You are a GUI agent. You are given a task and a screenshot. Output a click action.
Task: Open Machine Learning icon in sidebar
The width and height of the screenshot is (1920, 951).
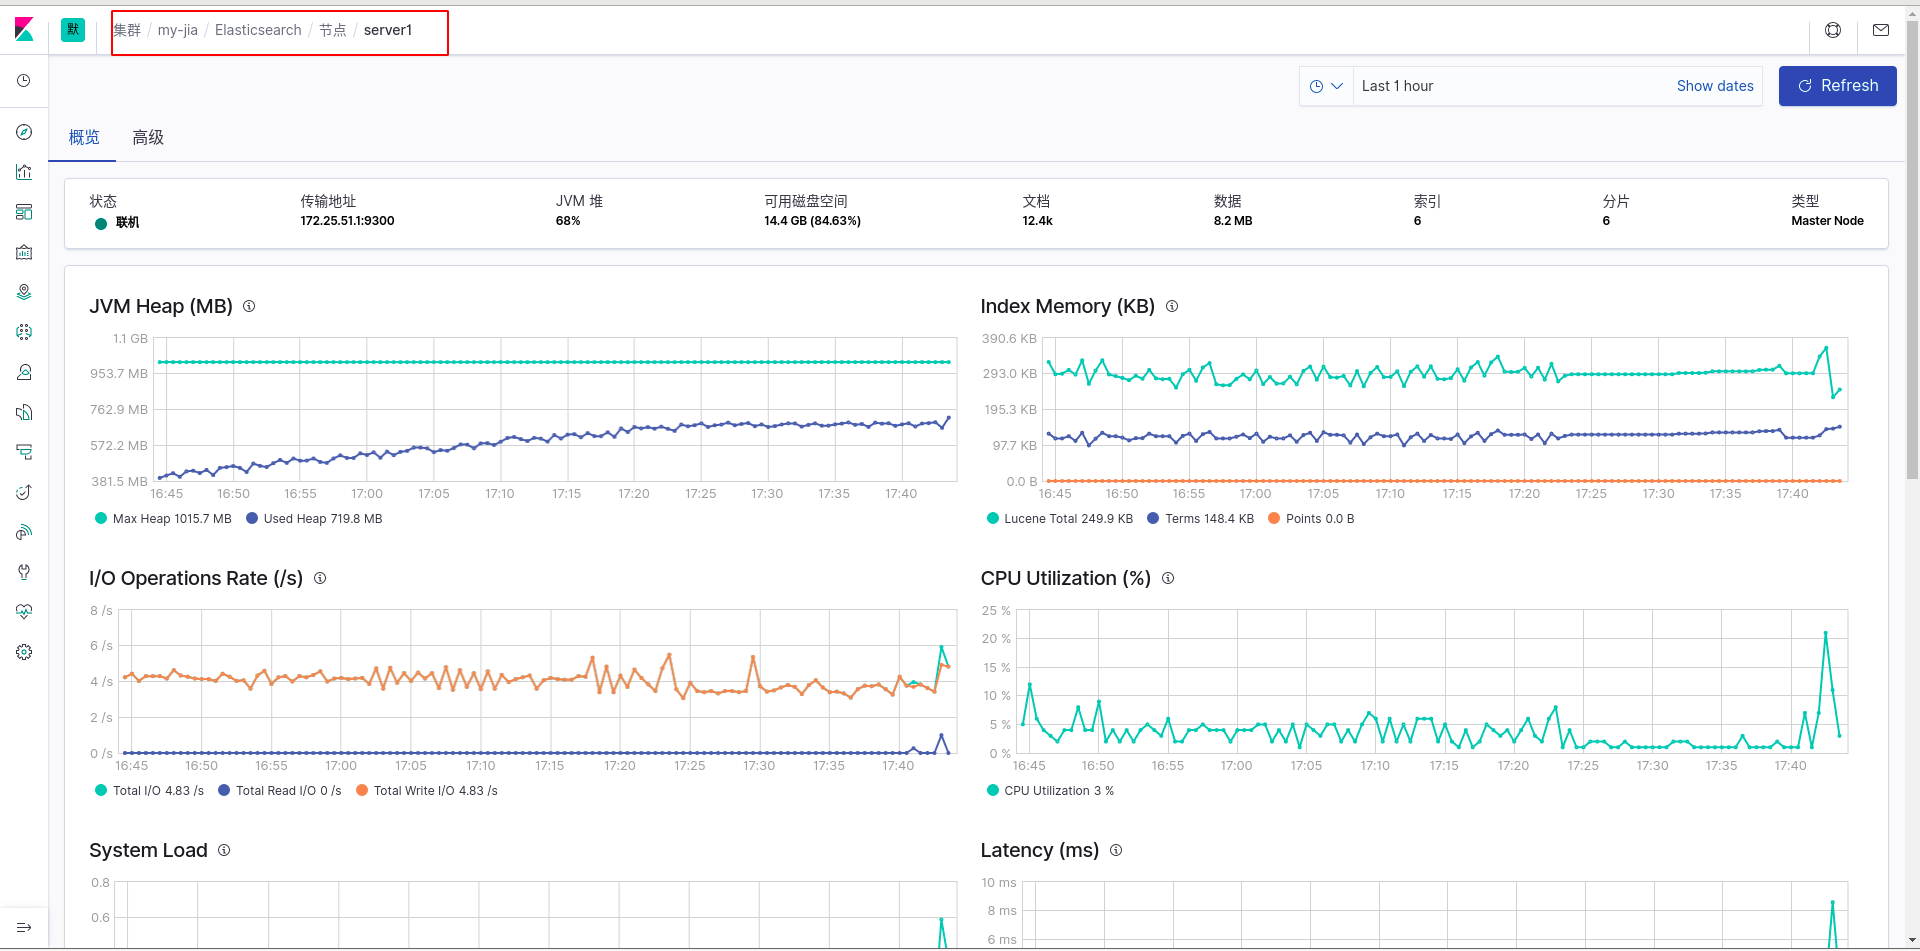pos(24,332)
